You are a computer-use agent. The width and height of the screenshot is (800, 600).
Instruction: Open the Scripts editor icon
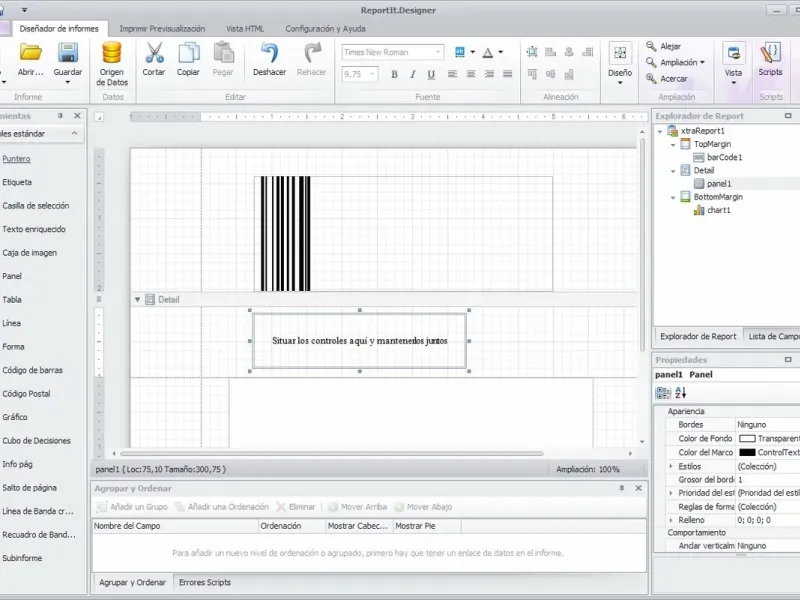tap(770, 54)
